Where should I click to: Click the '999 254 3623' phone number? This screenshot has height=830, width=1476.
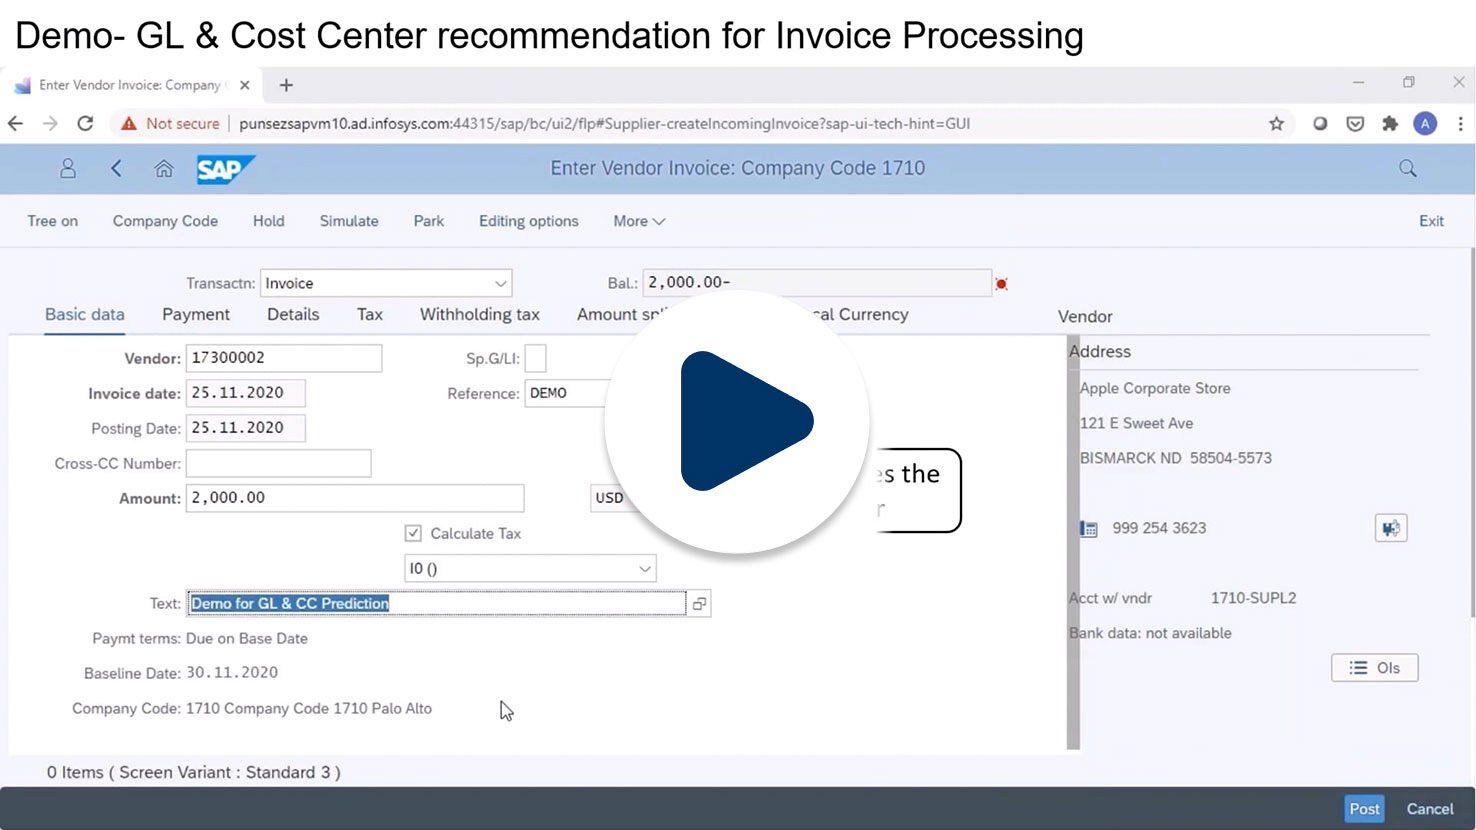click(1159, 528)
